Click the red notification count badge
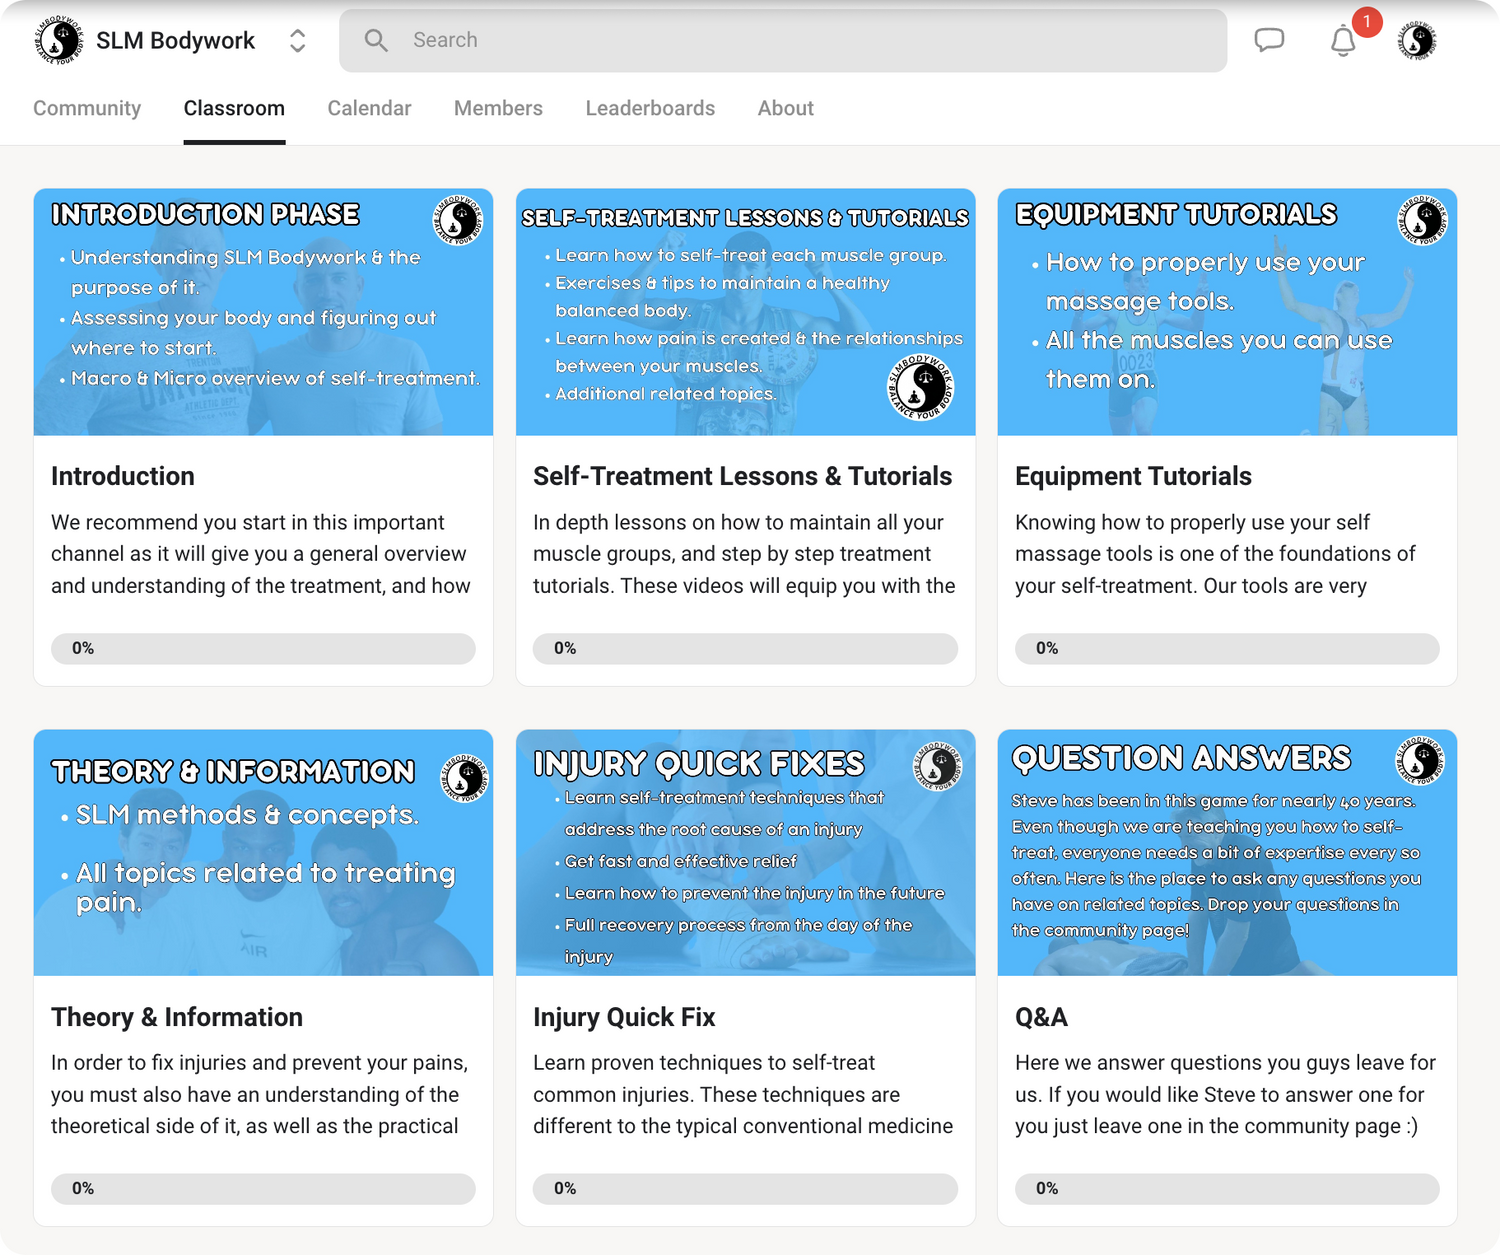The image size is (1500, 1255). pos(1366,22)
